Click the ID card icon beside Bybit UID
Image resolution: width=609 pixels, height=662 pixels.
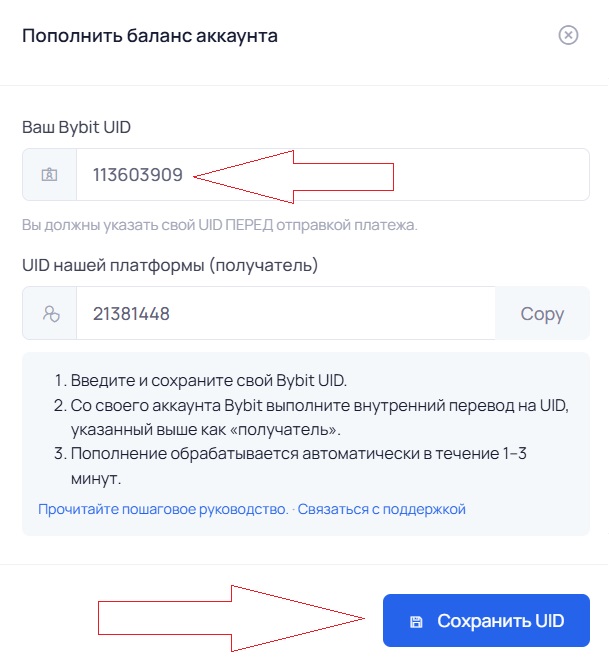click(50, 175)
